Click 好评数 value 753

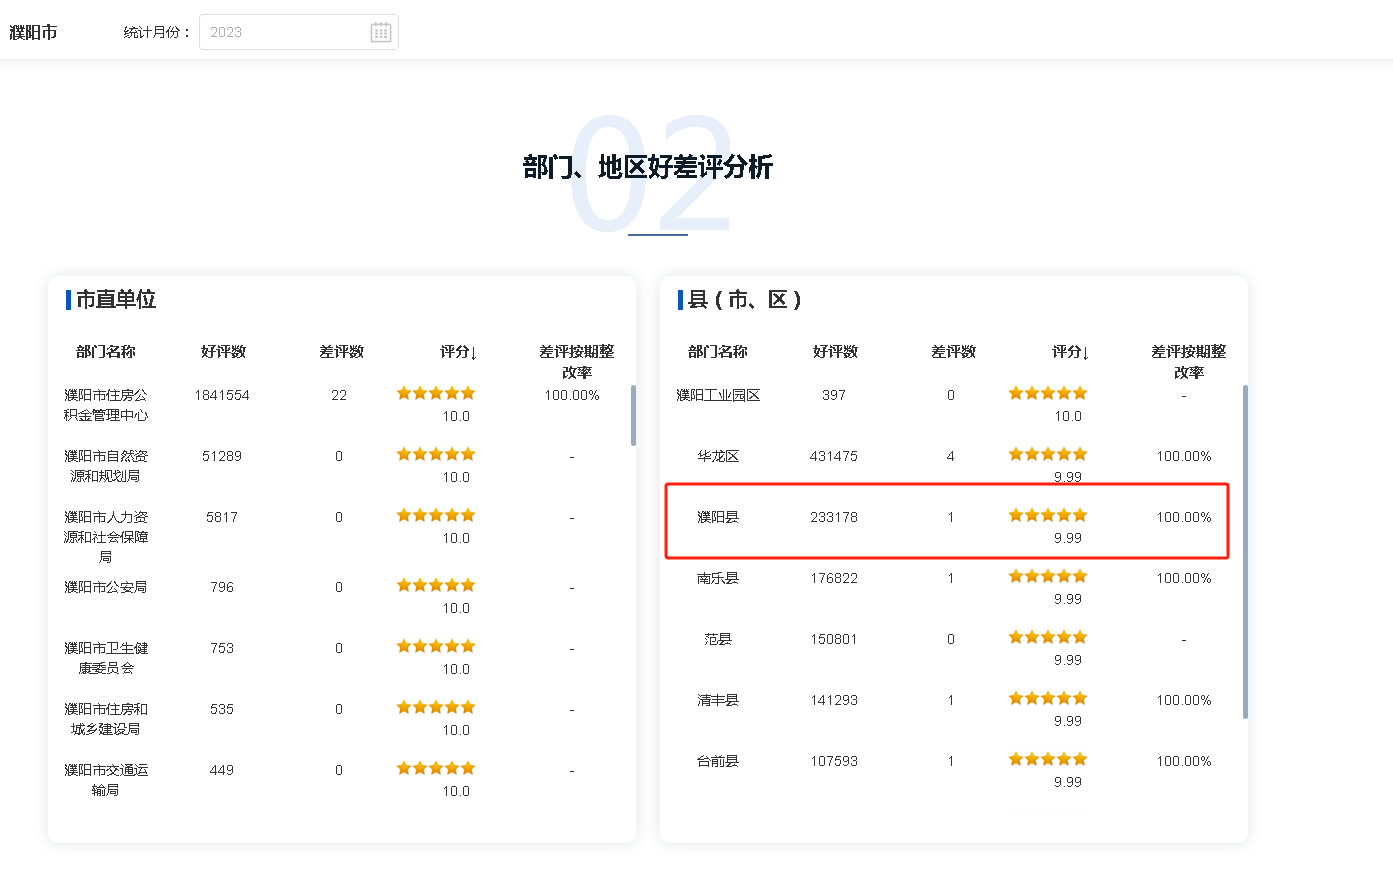[222, 648]
